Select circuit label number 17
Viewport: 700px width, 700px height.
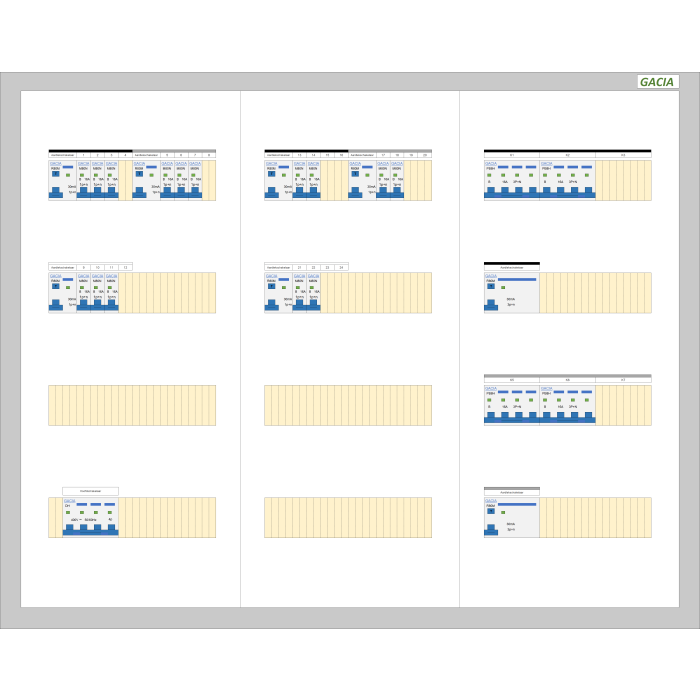pyautogui.click(x=383, y=155)
